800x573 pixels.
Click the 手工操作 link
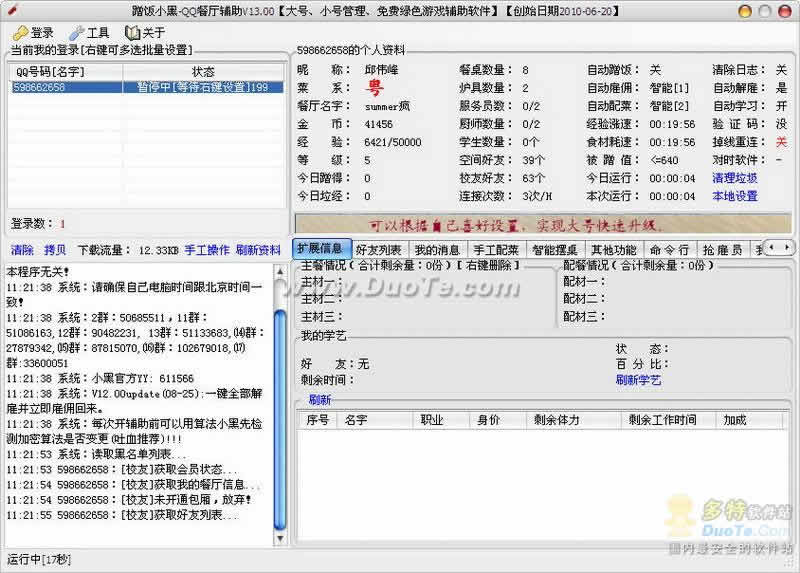[207, 250]
